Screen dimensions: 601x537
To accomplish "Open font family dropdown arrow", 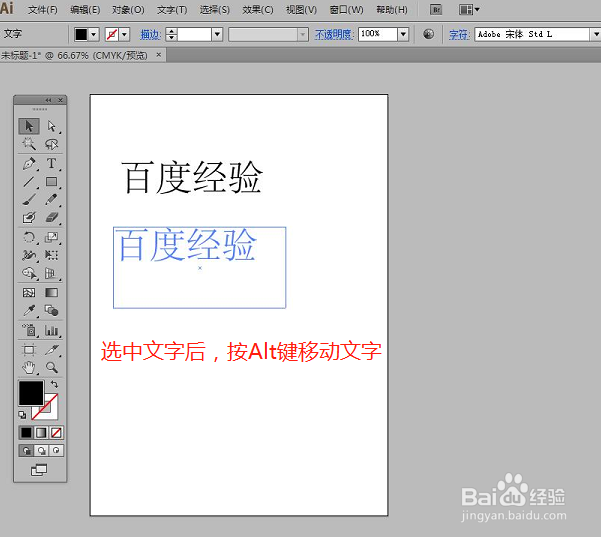I will pyautogui.click(x=595, y=34).
